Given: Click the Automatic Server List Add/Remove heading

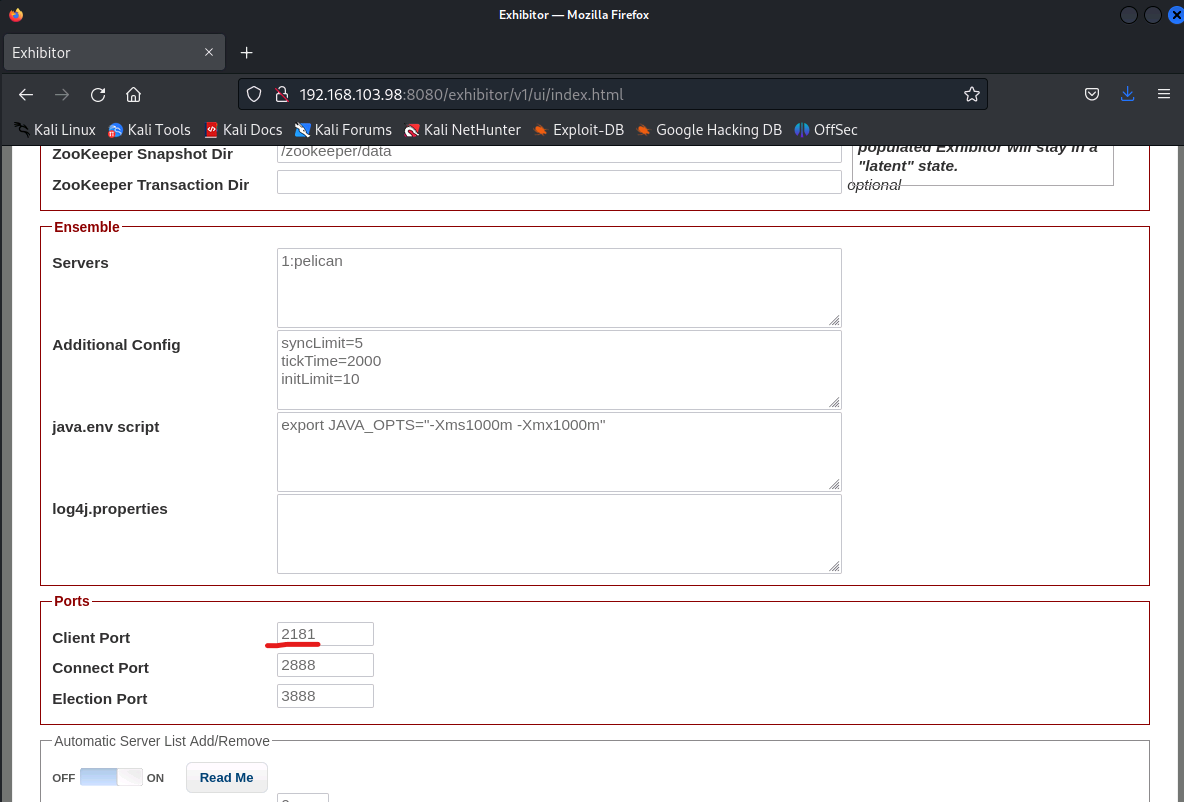Looking at the screenshot, I should (x=162, y=742).
